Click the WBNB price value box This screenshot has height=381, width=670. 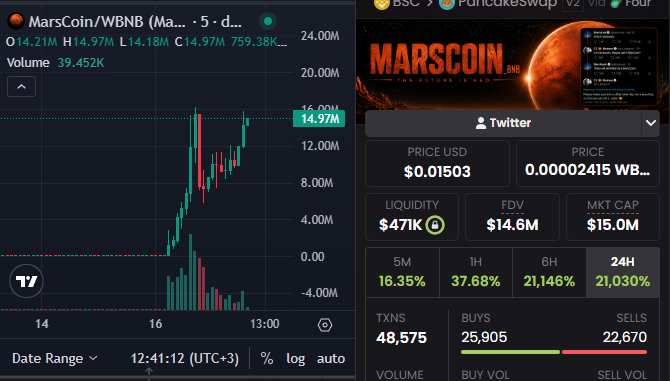(588, 163)
